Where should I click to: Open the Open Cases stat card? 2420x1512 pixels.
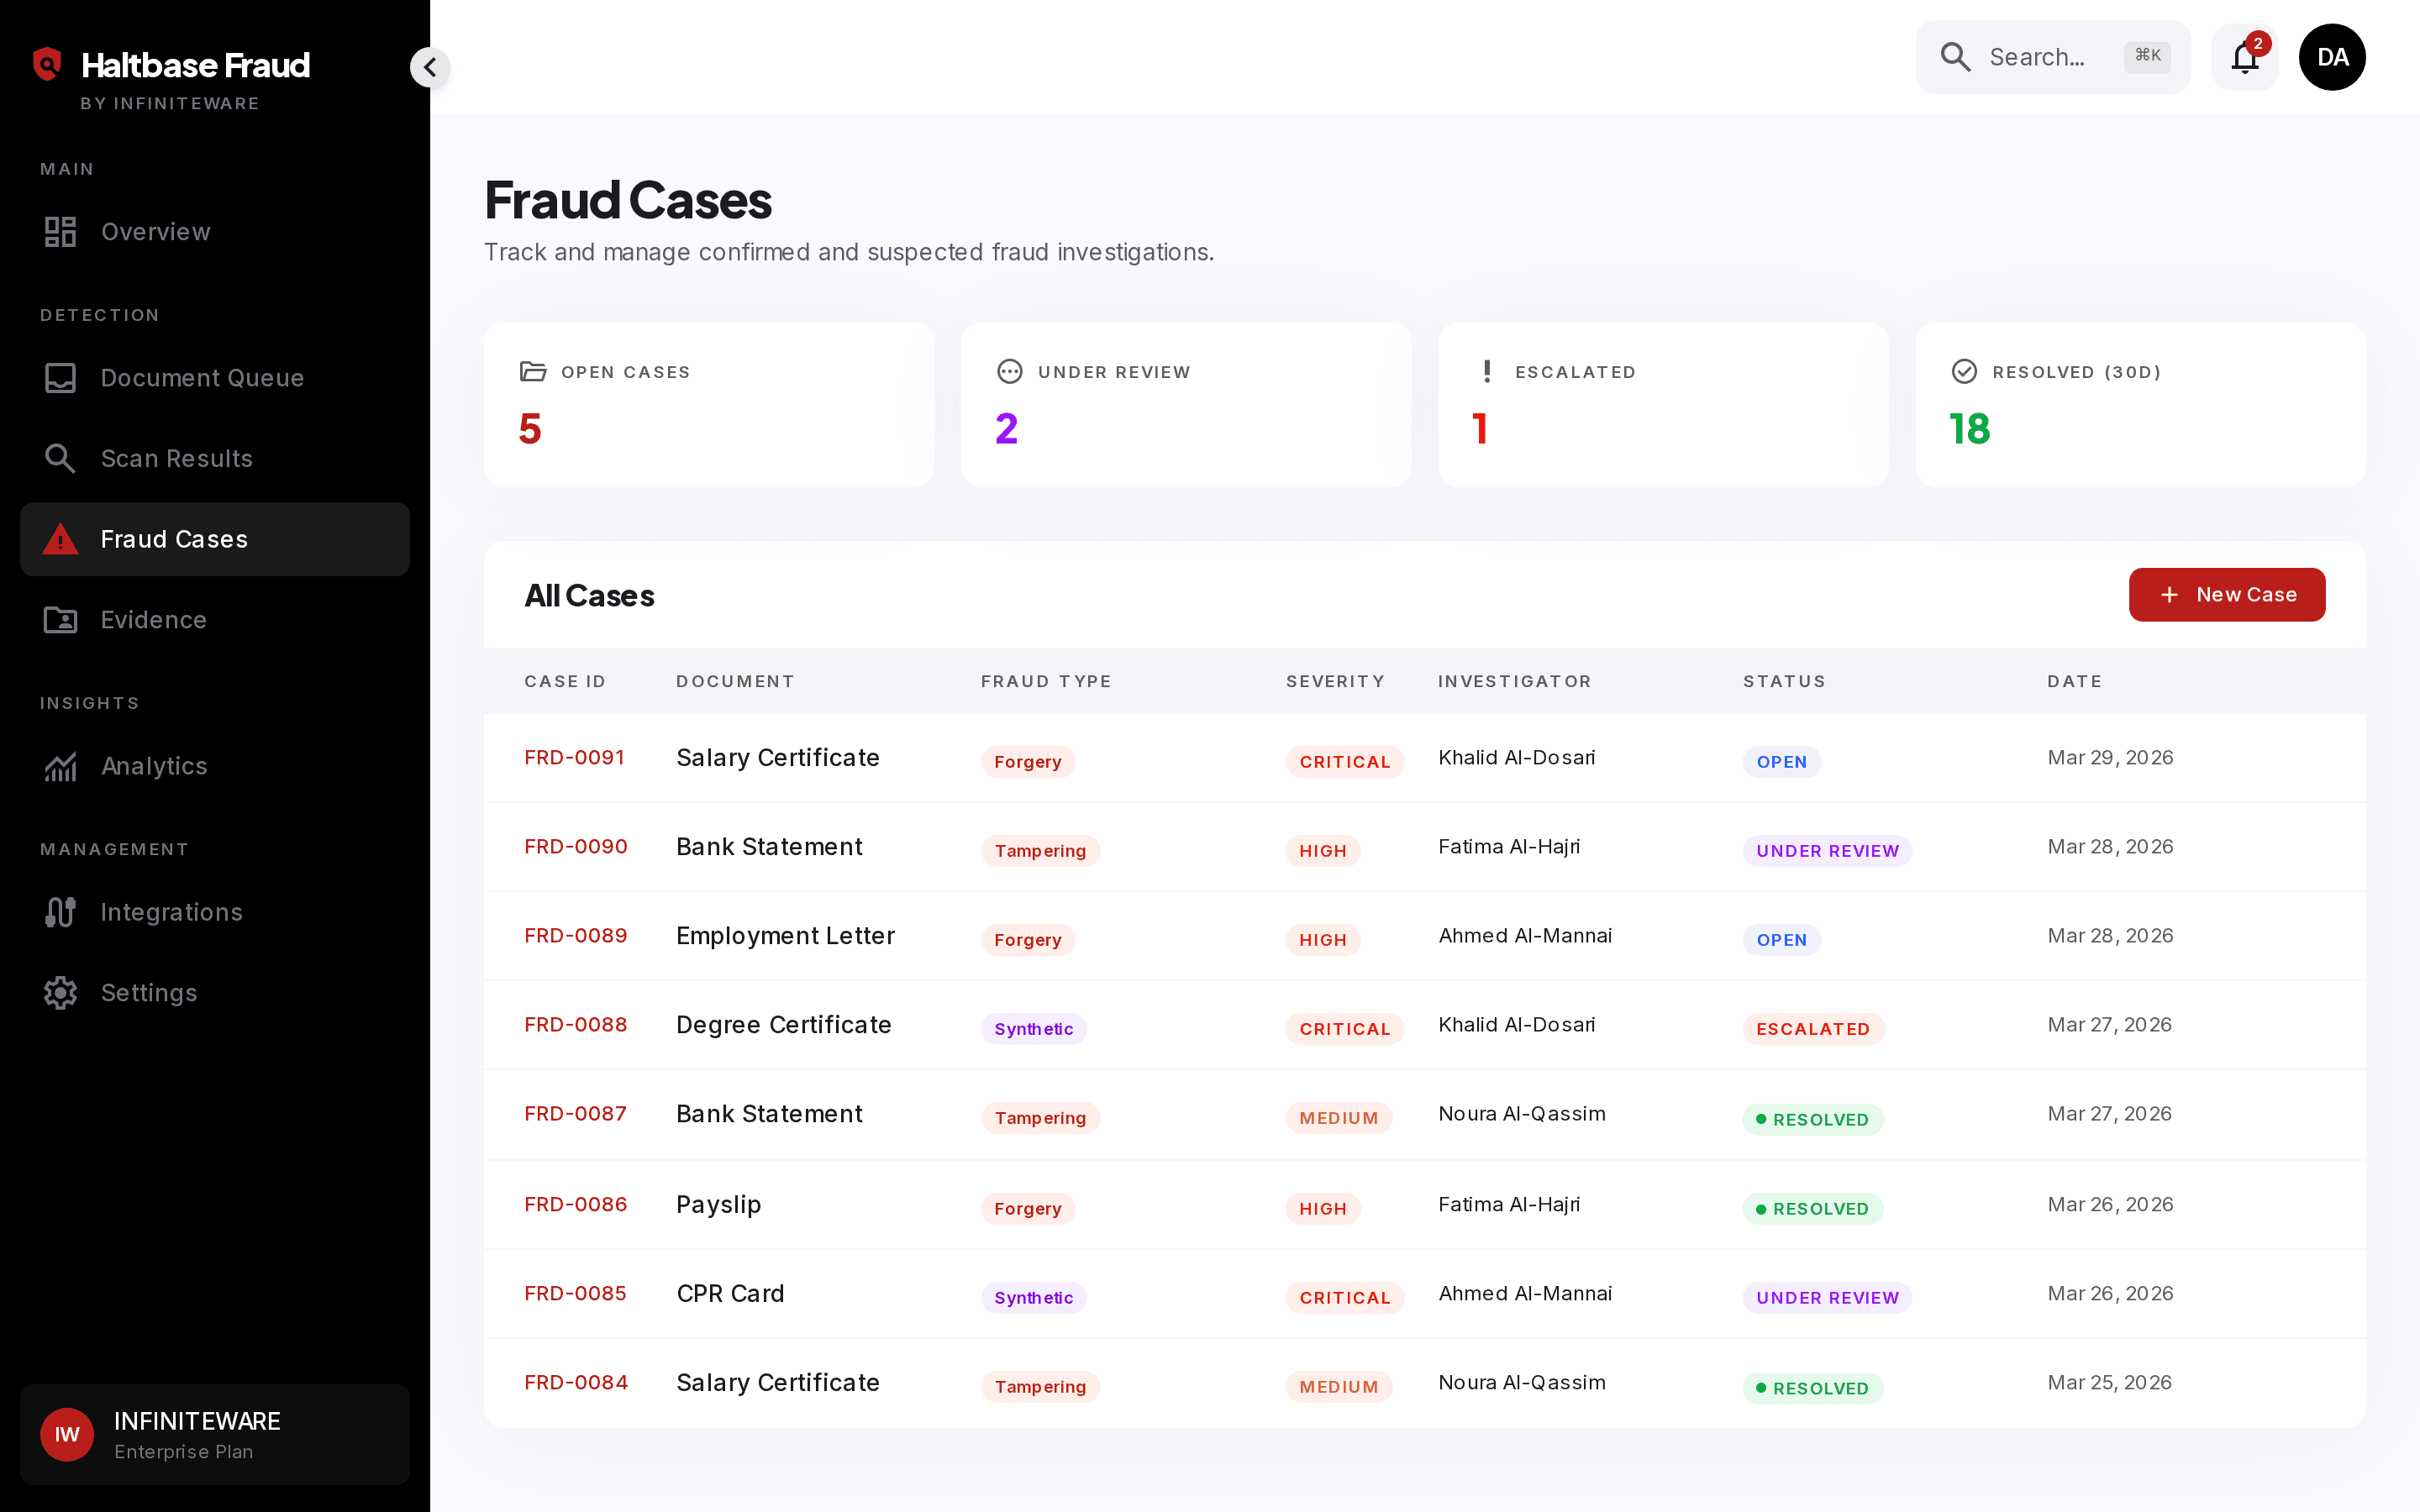coord(709,405)
